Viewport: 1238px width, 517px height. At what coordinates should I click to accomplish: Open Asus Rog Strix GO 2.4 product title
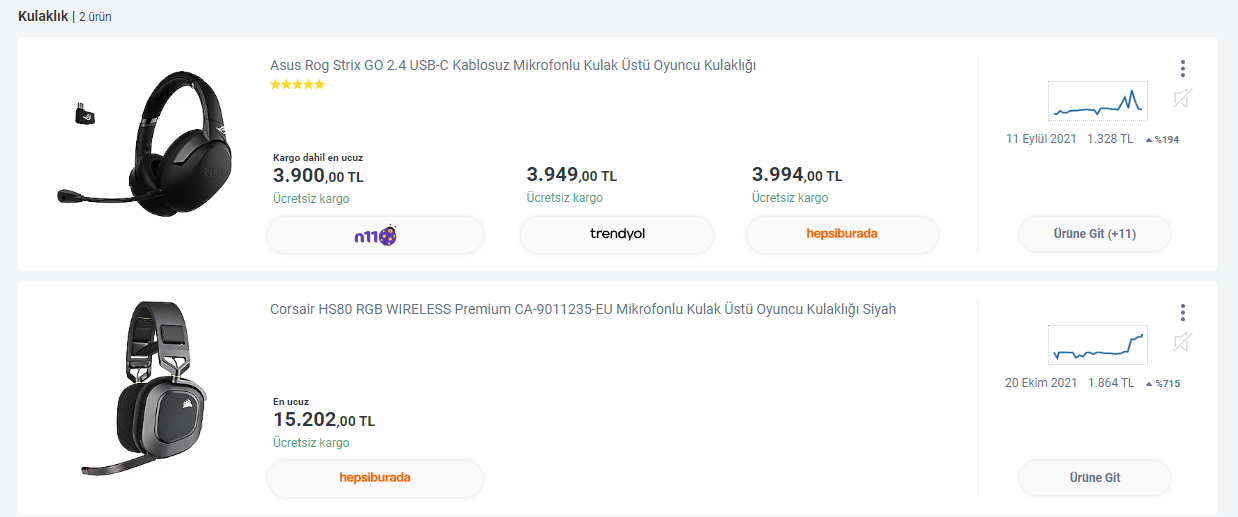513,66
